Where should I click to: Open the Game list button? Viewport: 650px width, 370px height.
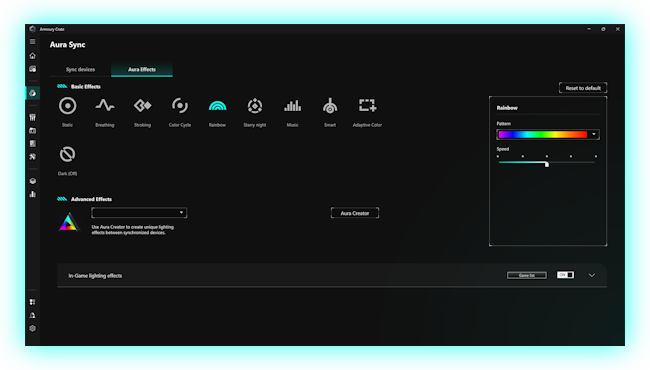pos(526,275)
